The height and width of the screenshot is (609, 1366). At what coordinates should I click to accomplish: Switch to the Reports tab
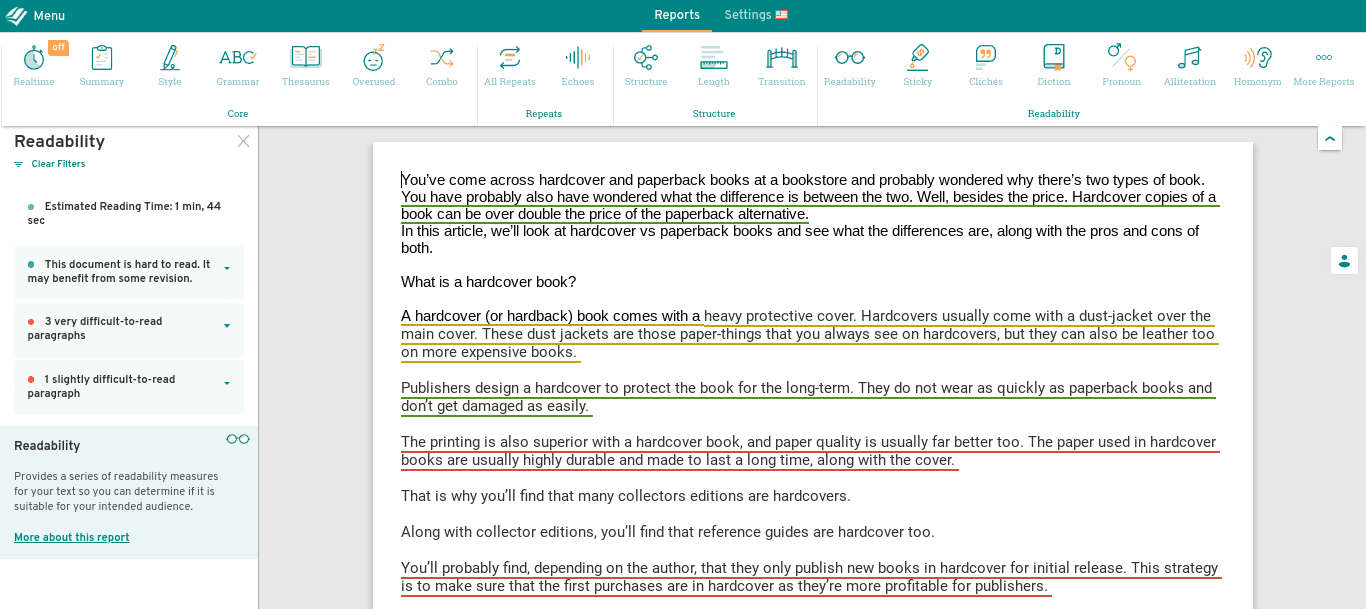click(677, 15)
